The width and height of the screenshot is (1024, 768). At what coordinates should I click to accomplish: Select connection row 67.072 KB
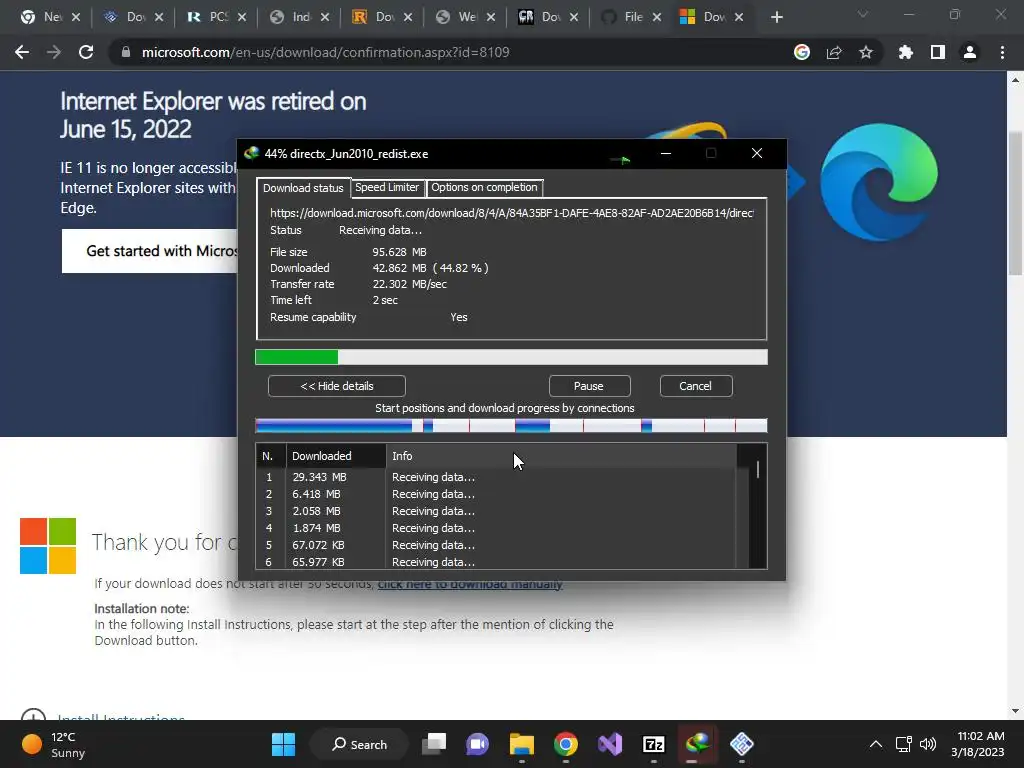click(496, 545)
